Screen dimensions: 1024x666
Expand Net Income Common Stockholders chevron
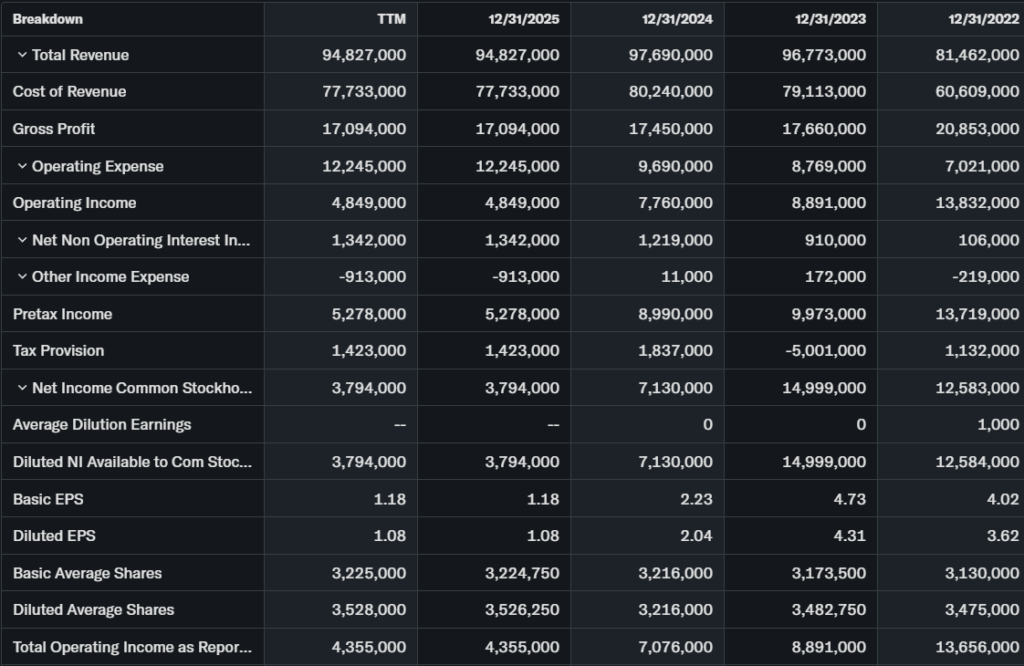click(x=22, y=388)
